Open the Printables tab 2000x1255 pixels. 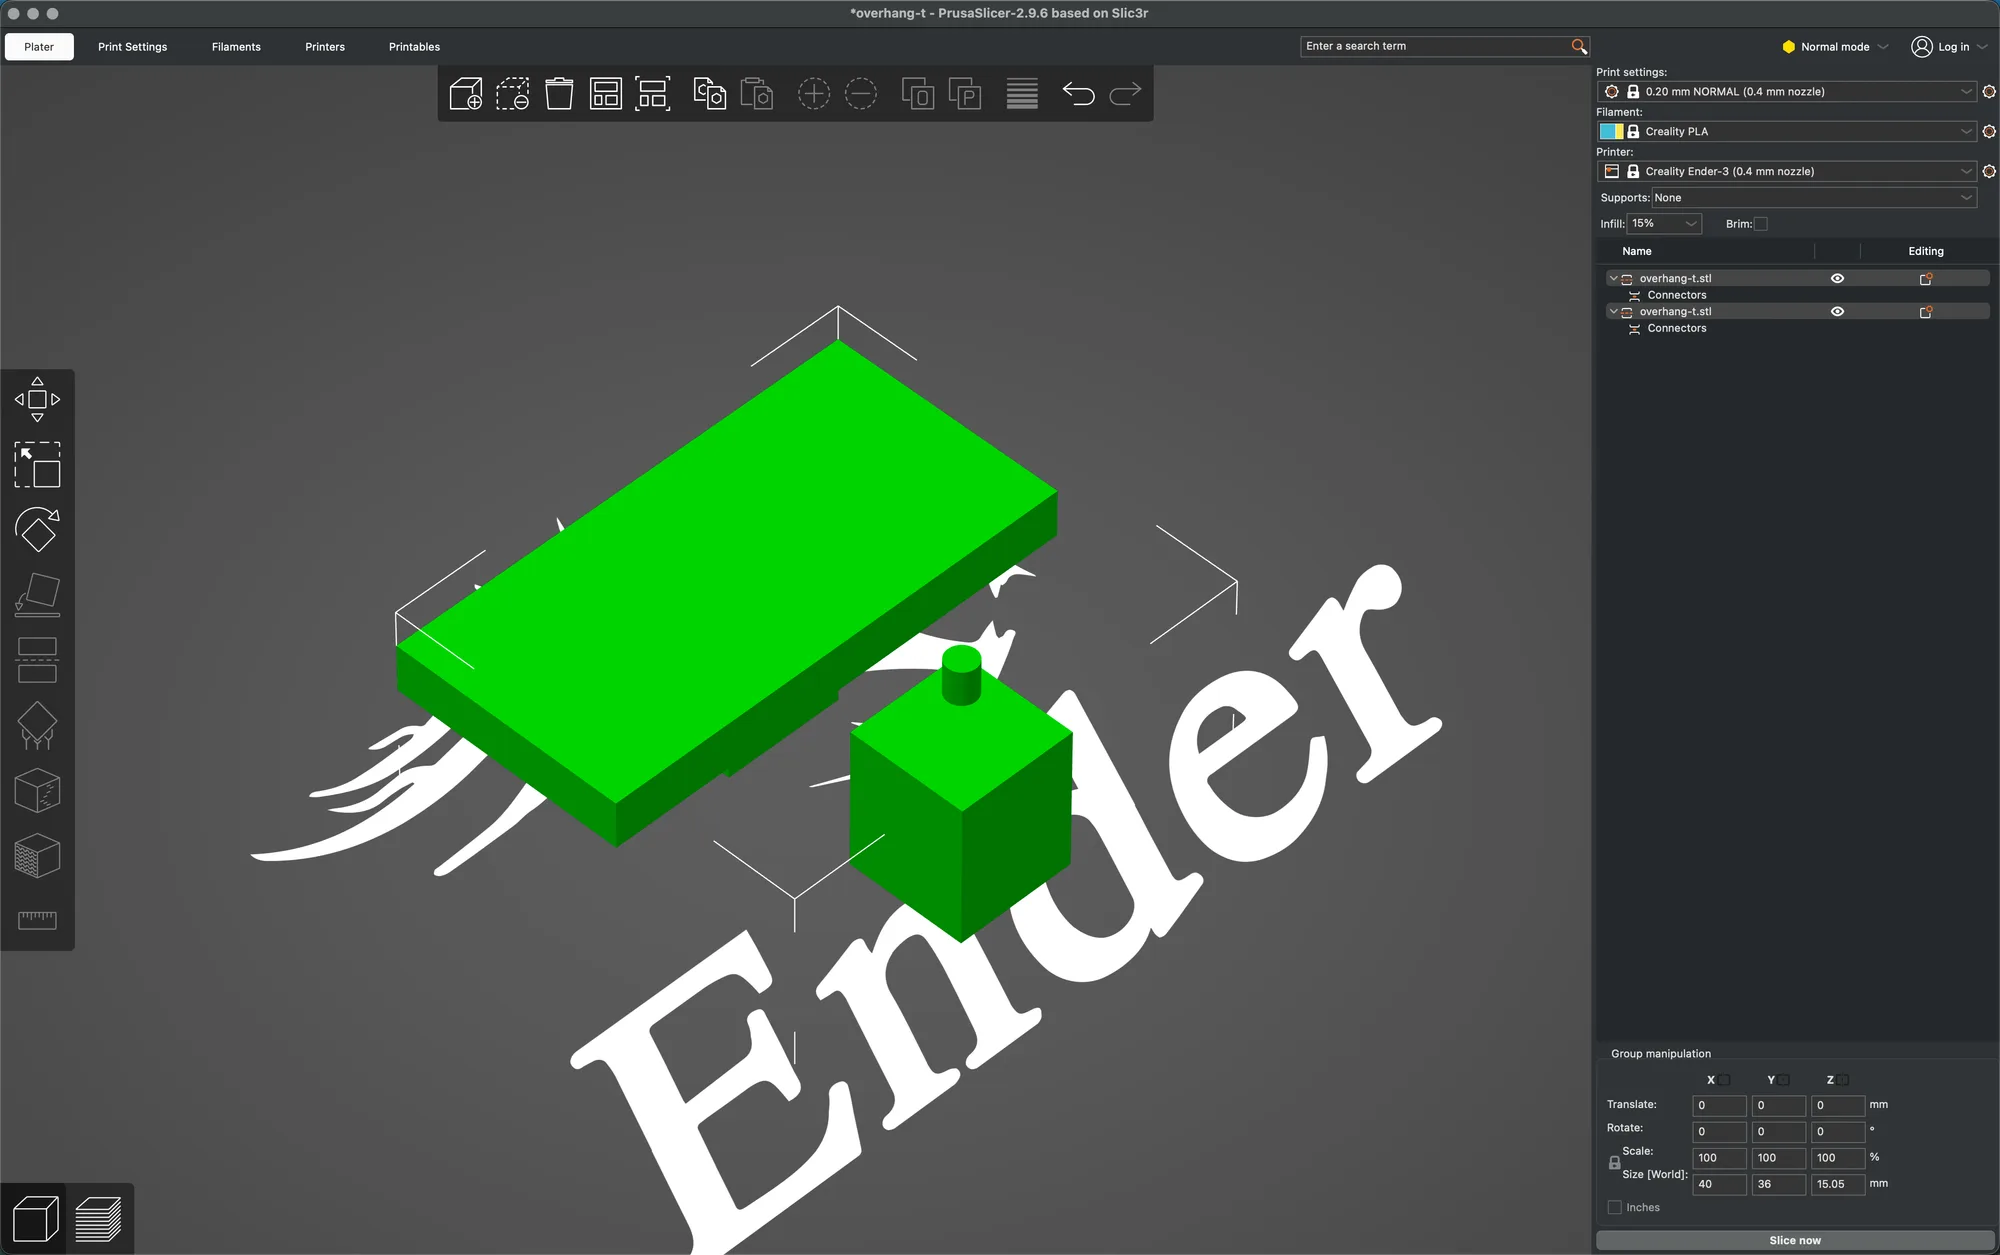414,47
